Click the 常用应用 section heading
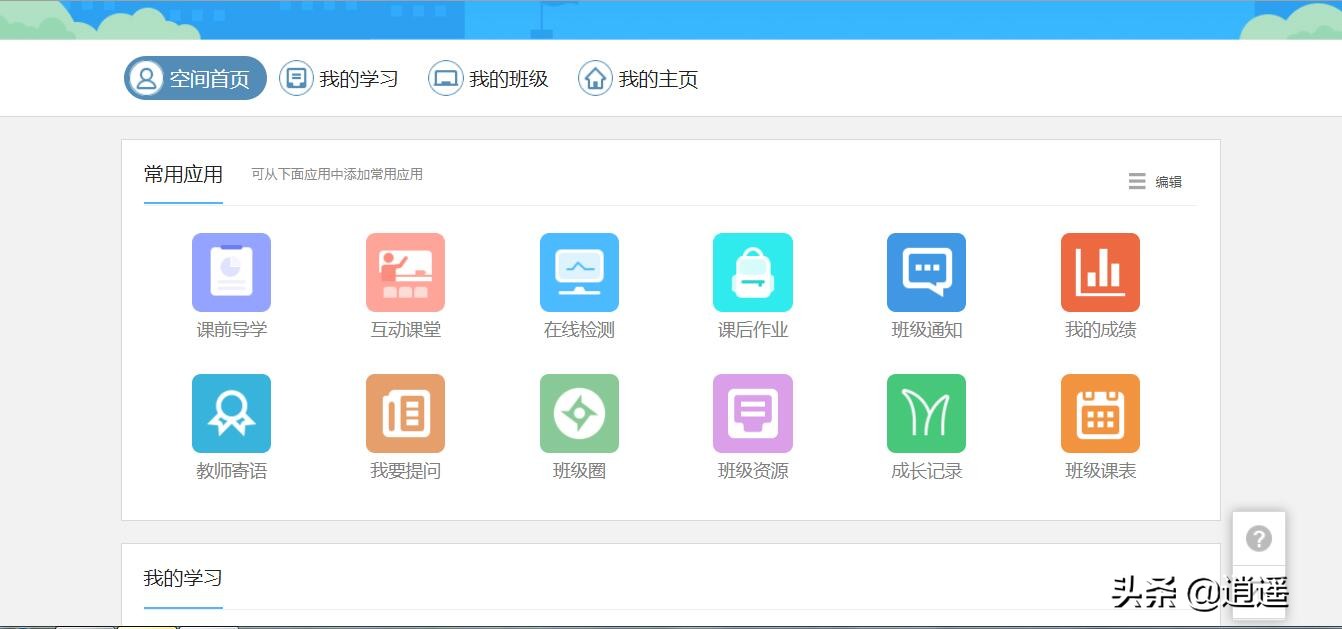Viewport: 1342px width, 629px height. [x=182, y=173]
